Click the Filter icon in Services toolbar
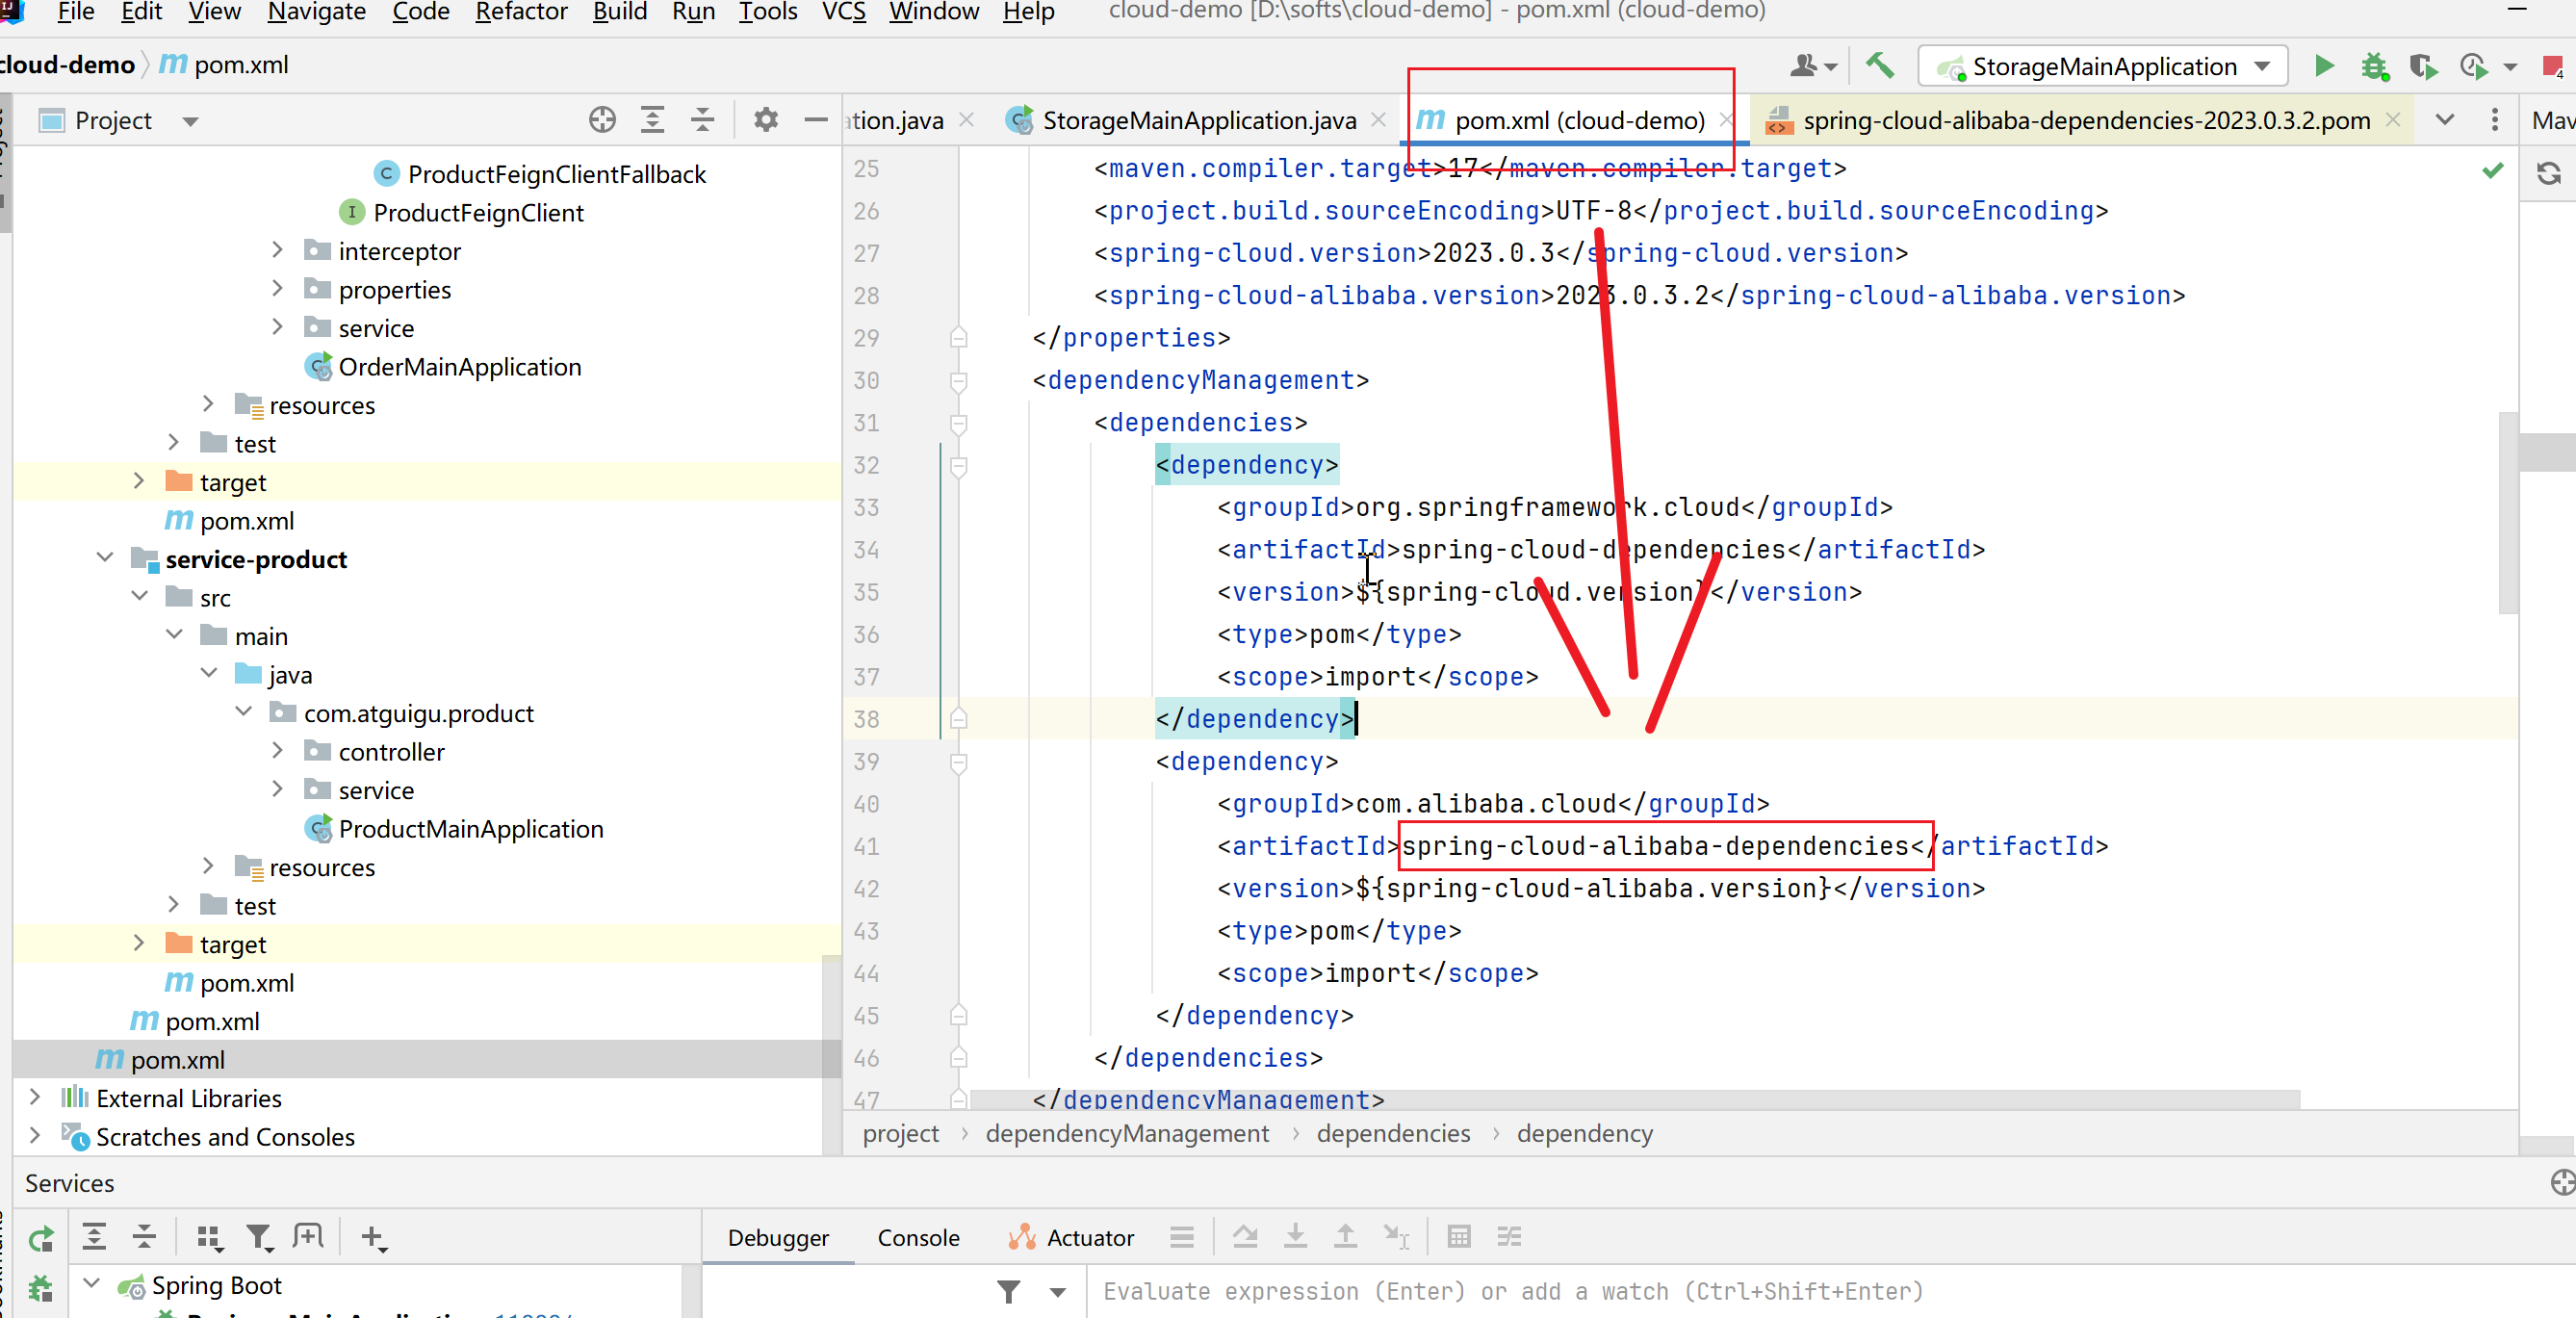 [260, 1238]
